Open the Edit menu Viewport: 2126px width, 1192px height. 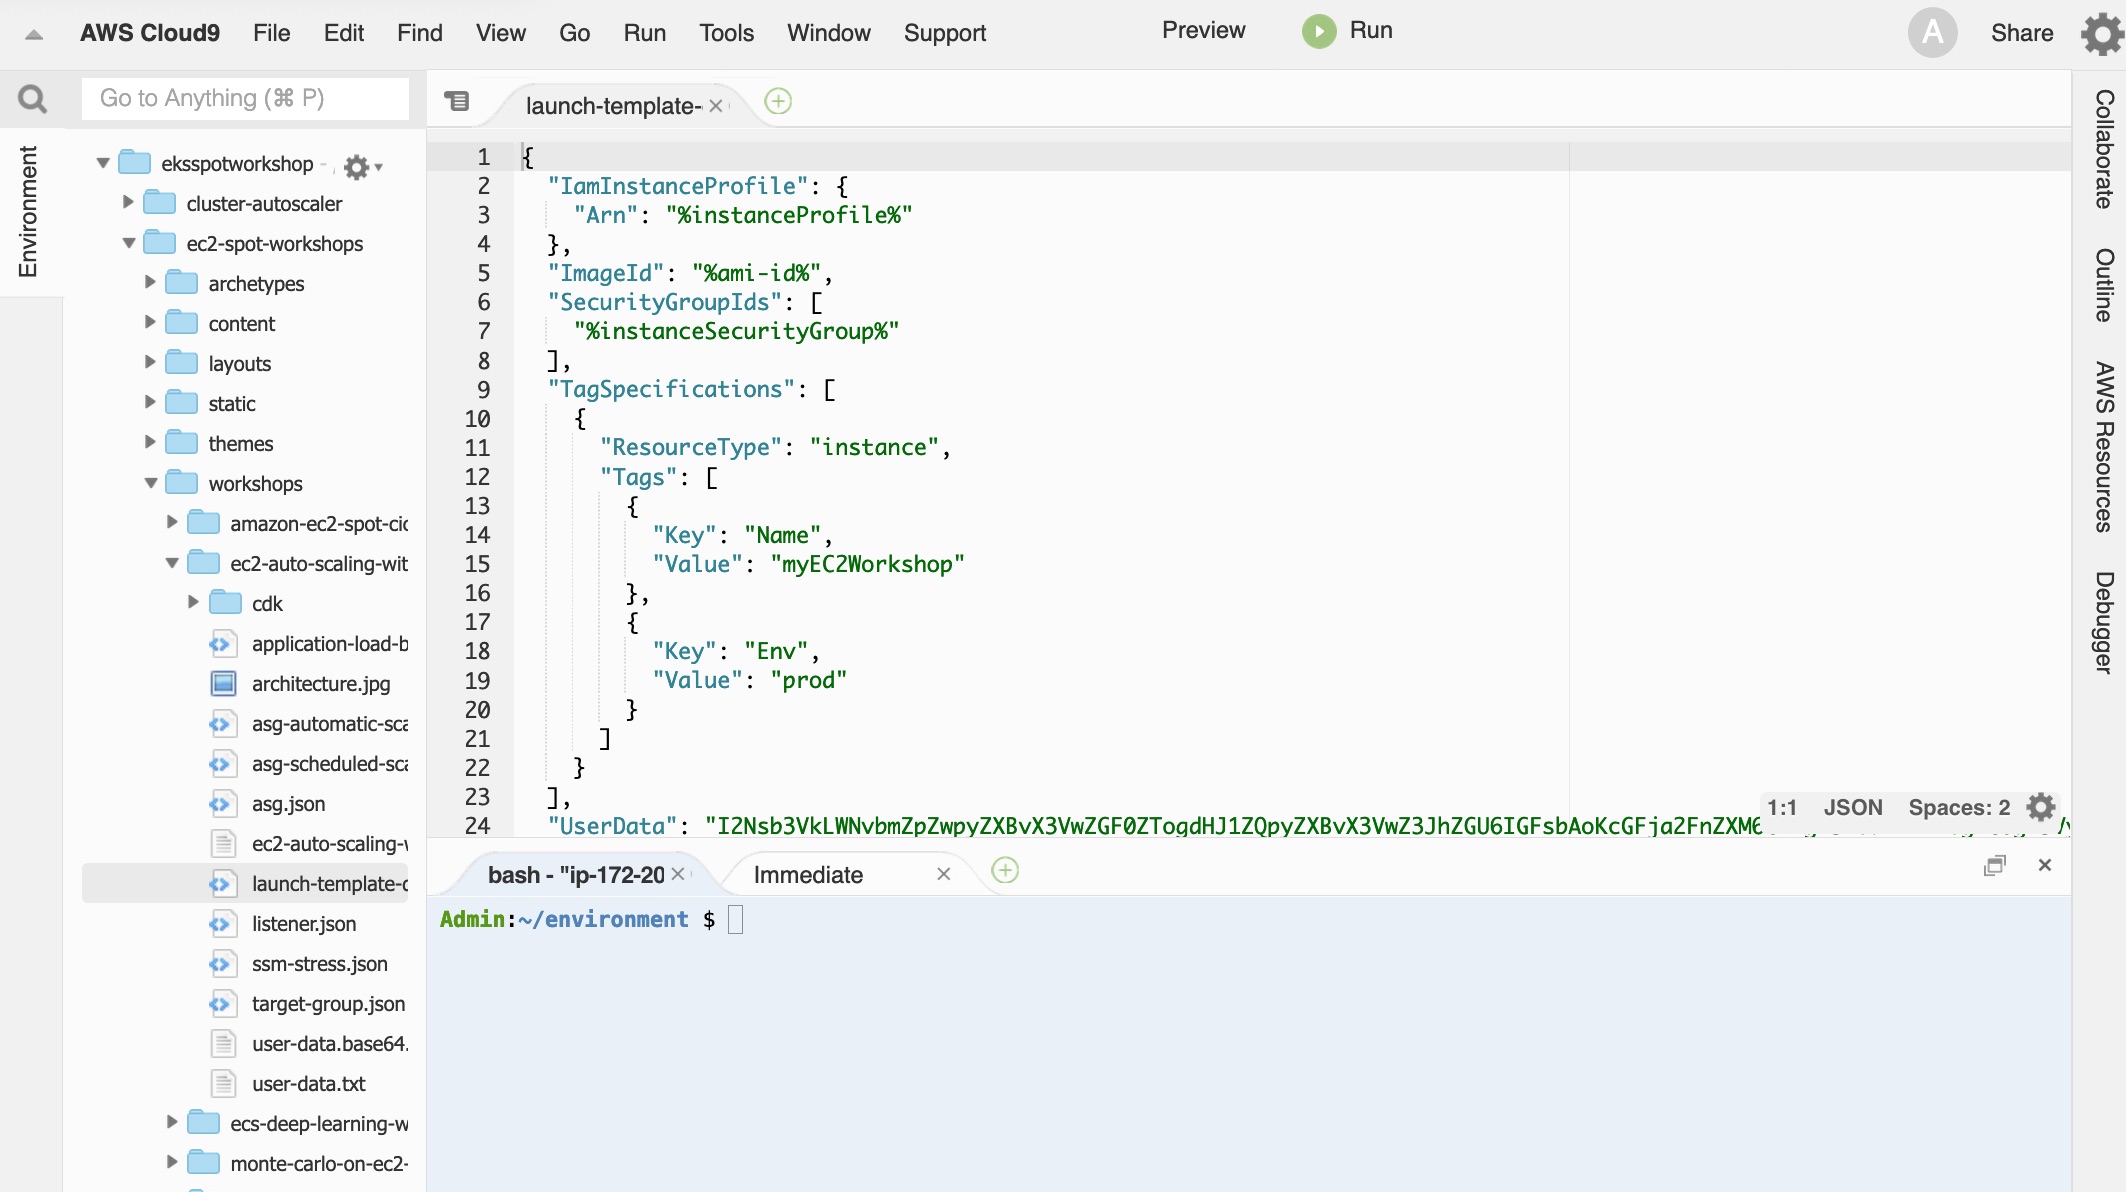[343, 32]
